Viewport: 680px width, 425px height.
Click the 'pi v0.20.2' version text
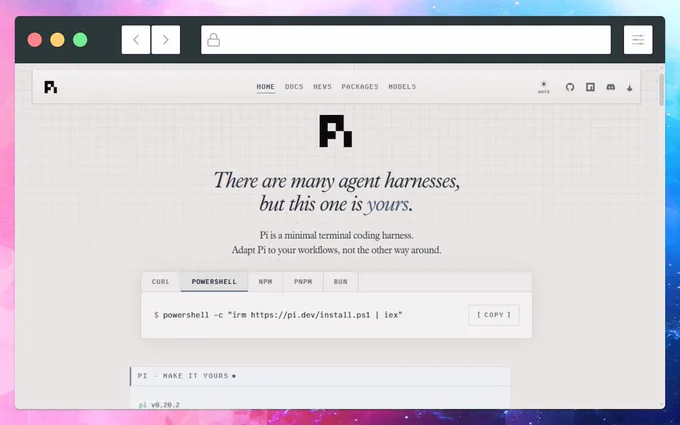click(x=159, y=405)
